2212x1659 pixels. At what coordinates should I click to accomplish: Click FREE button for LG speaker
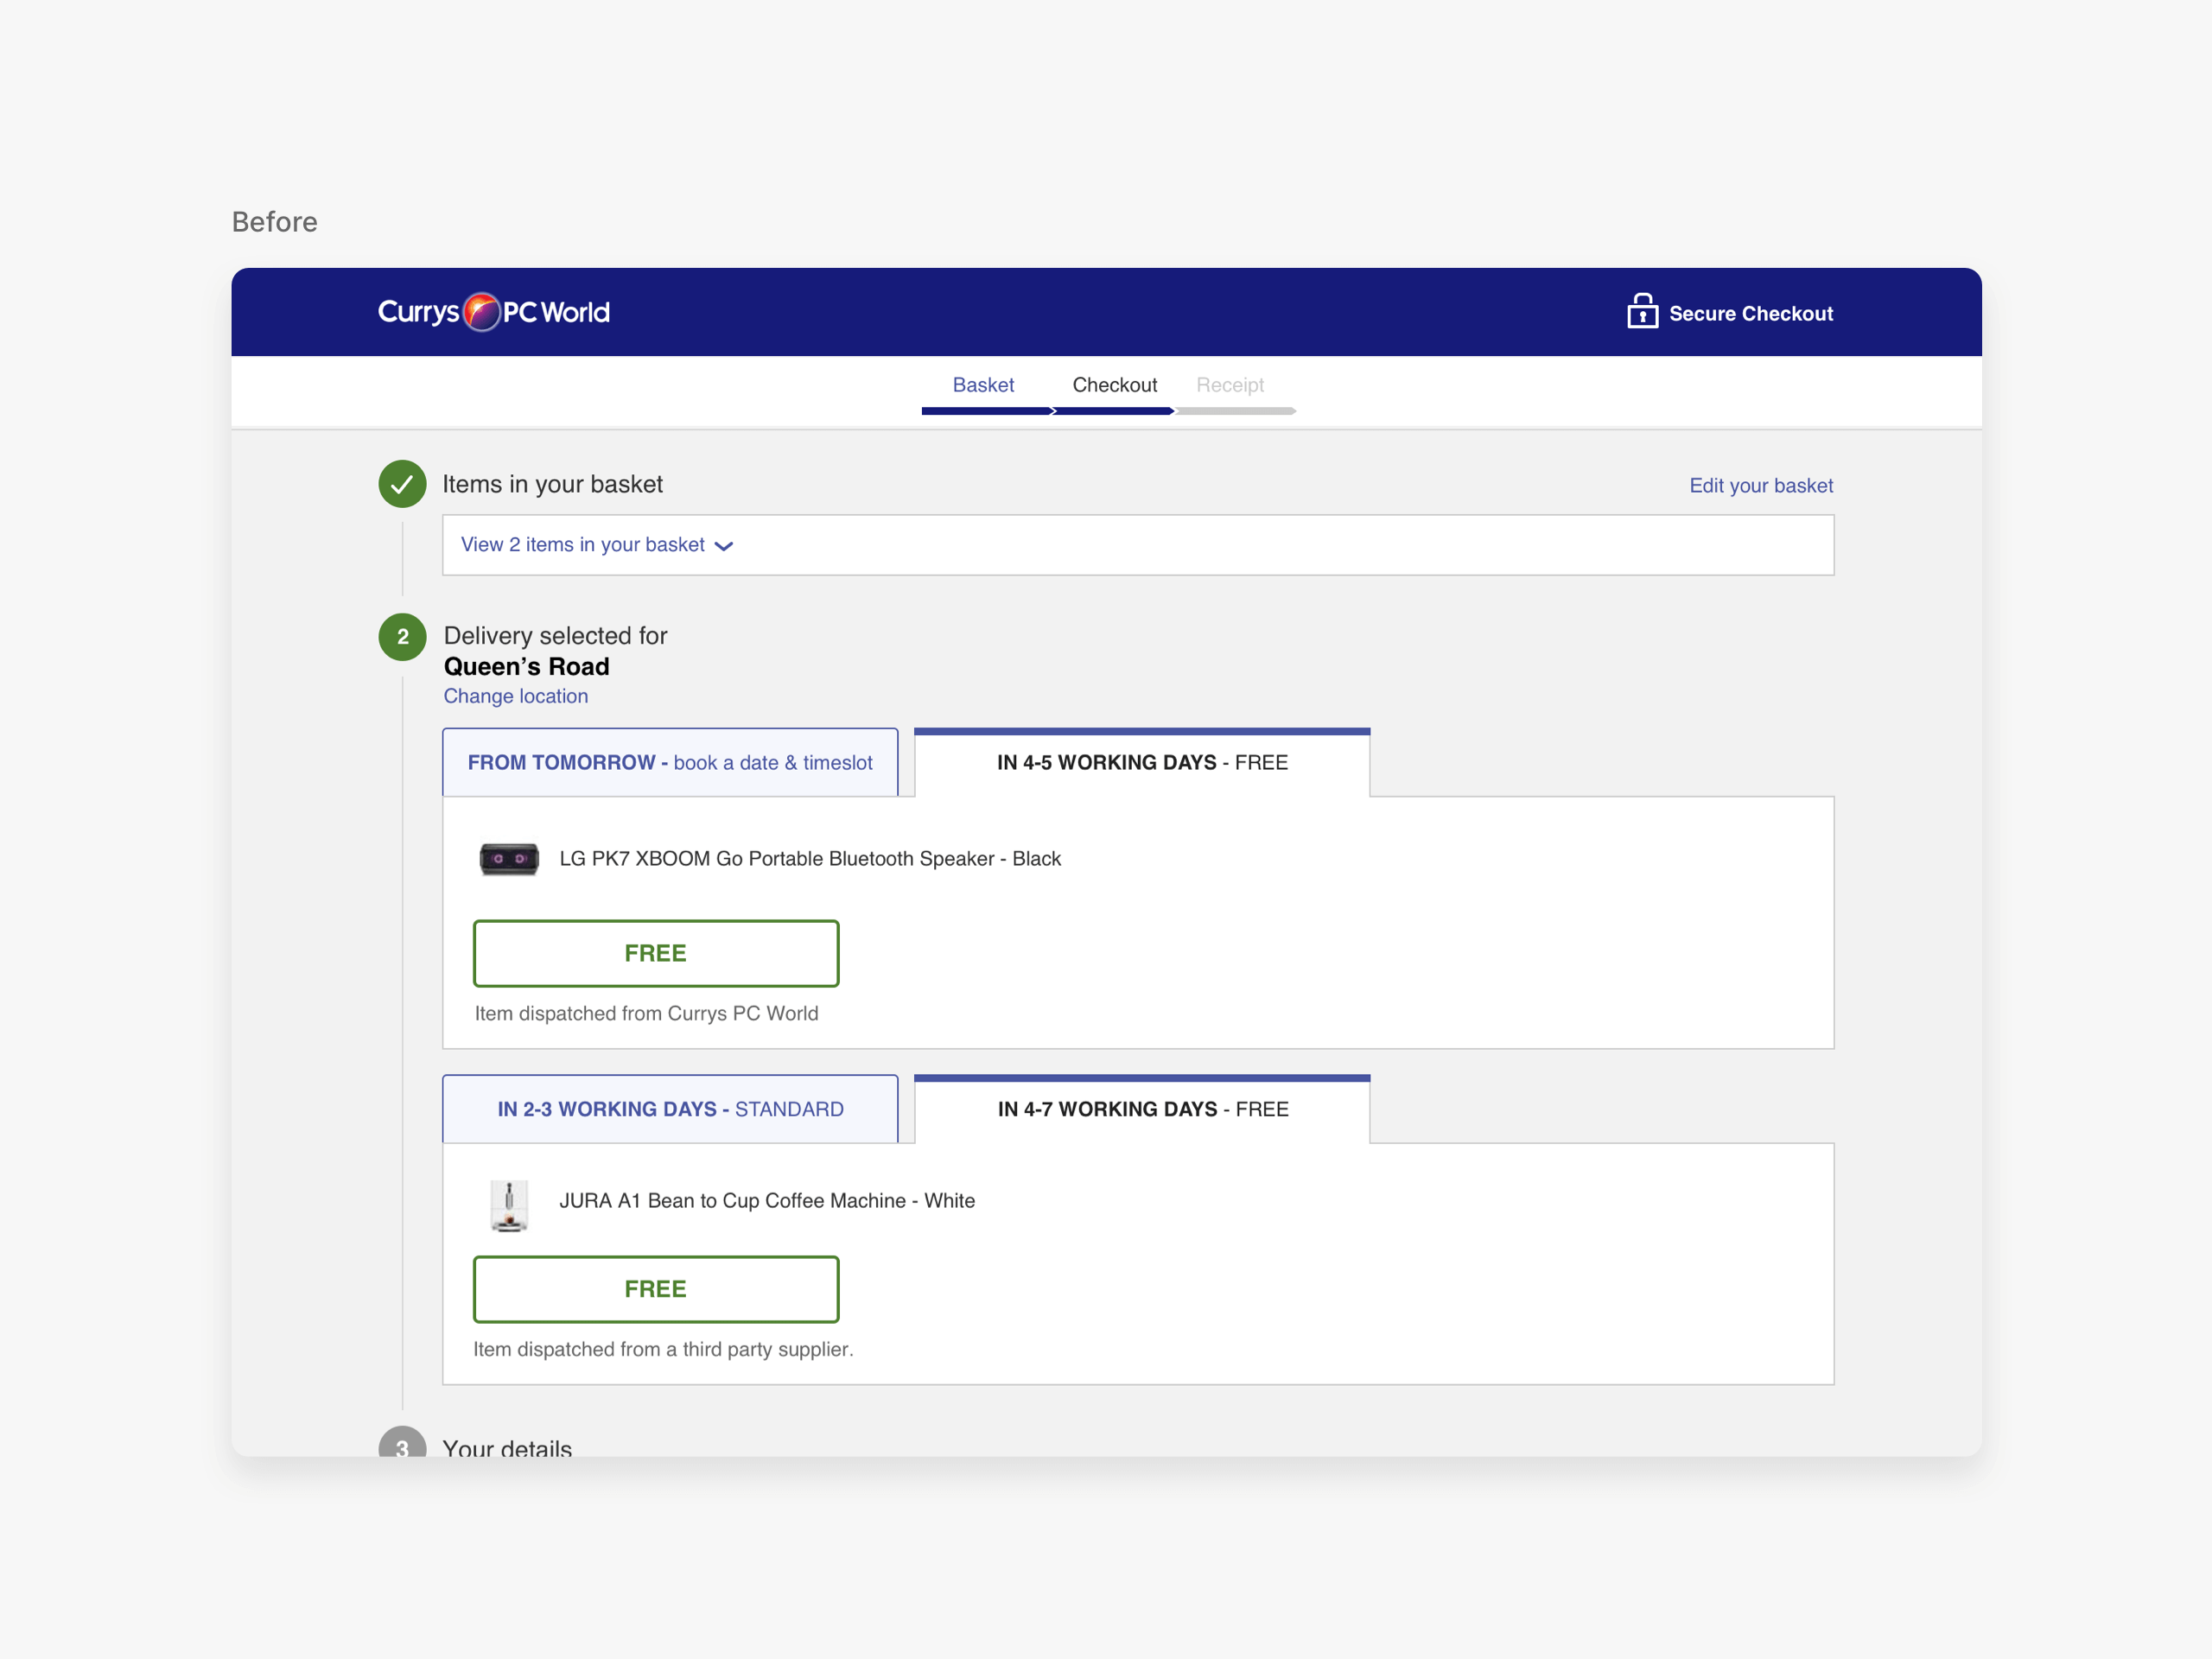656,953
